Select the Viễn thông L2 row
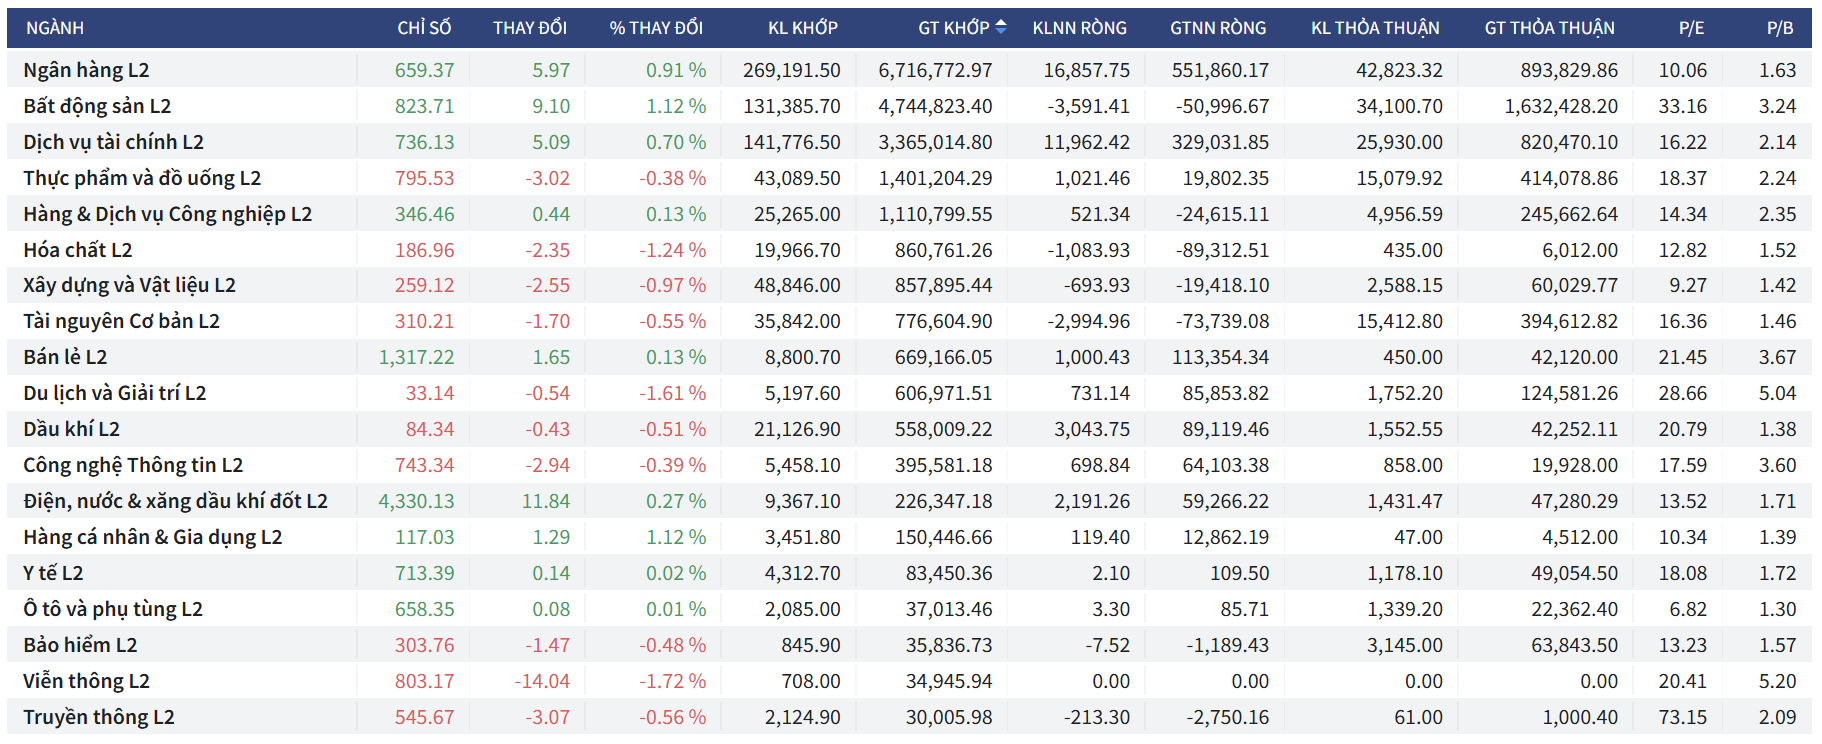This screenshot has width=1822, height=744. click(x=86, y=681)
